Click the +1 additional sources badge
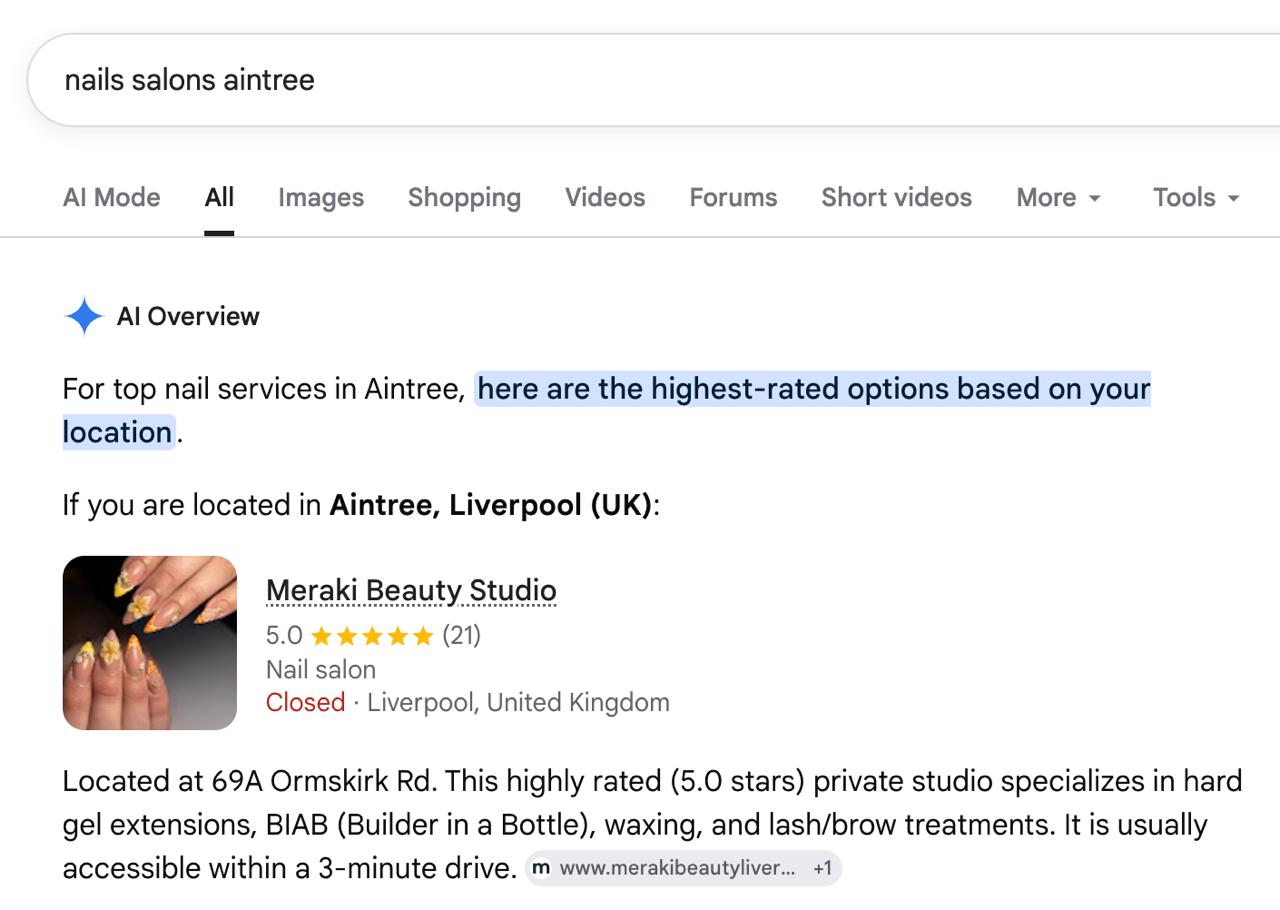Viewport: 1280px width, 910px height. click(x=822, y=868)
